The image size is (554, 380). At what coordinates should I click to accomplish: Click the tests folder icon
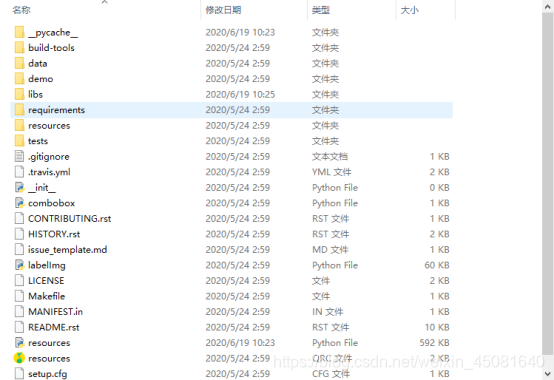[x=19, y=141]
